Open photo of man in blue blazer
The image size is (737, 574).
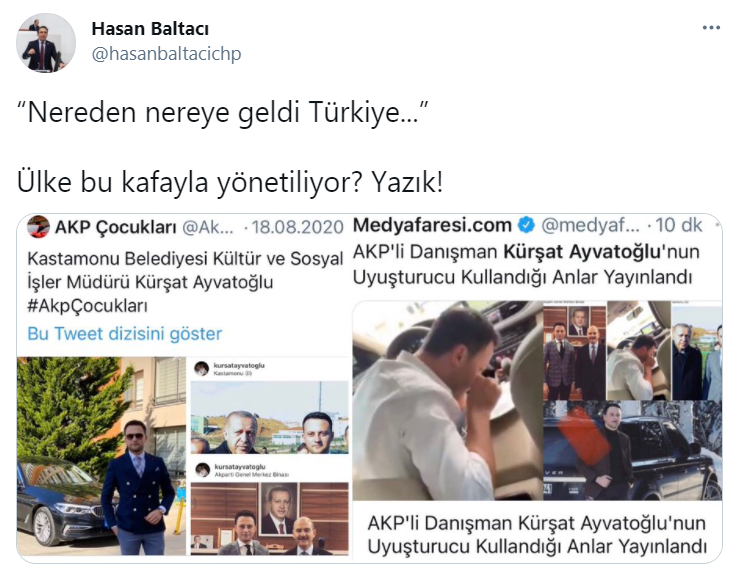101,456
